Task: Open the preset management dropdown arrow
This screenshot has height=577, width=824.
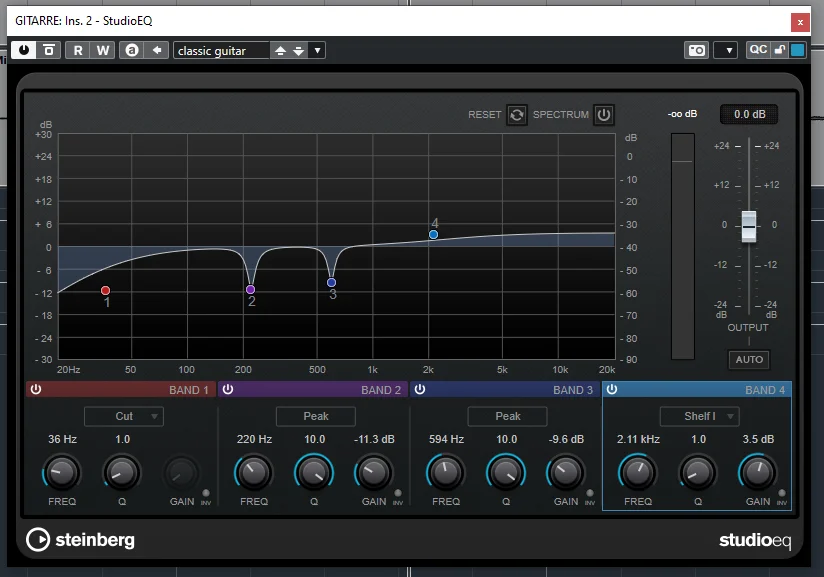Action: coord(317,50)
